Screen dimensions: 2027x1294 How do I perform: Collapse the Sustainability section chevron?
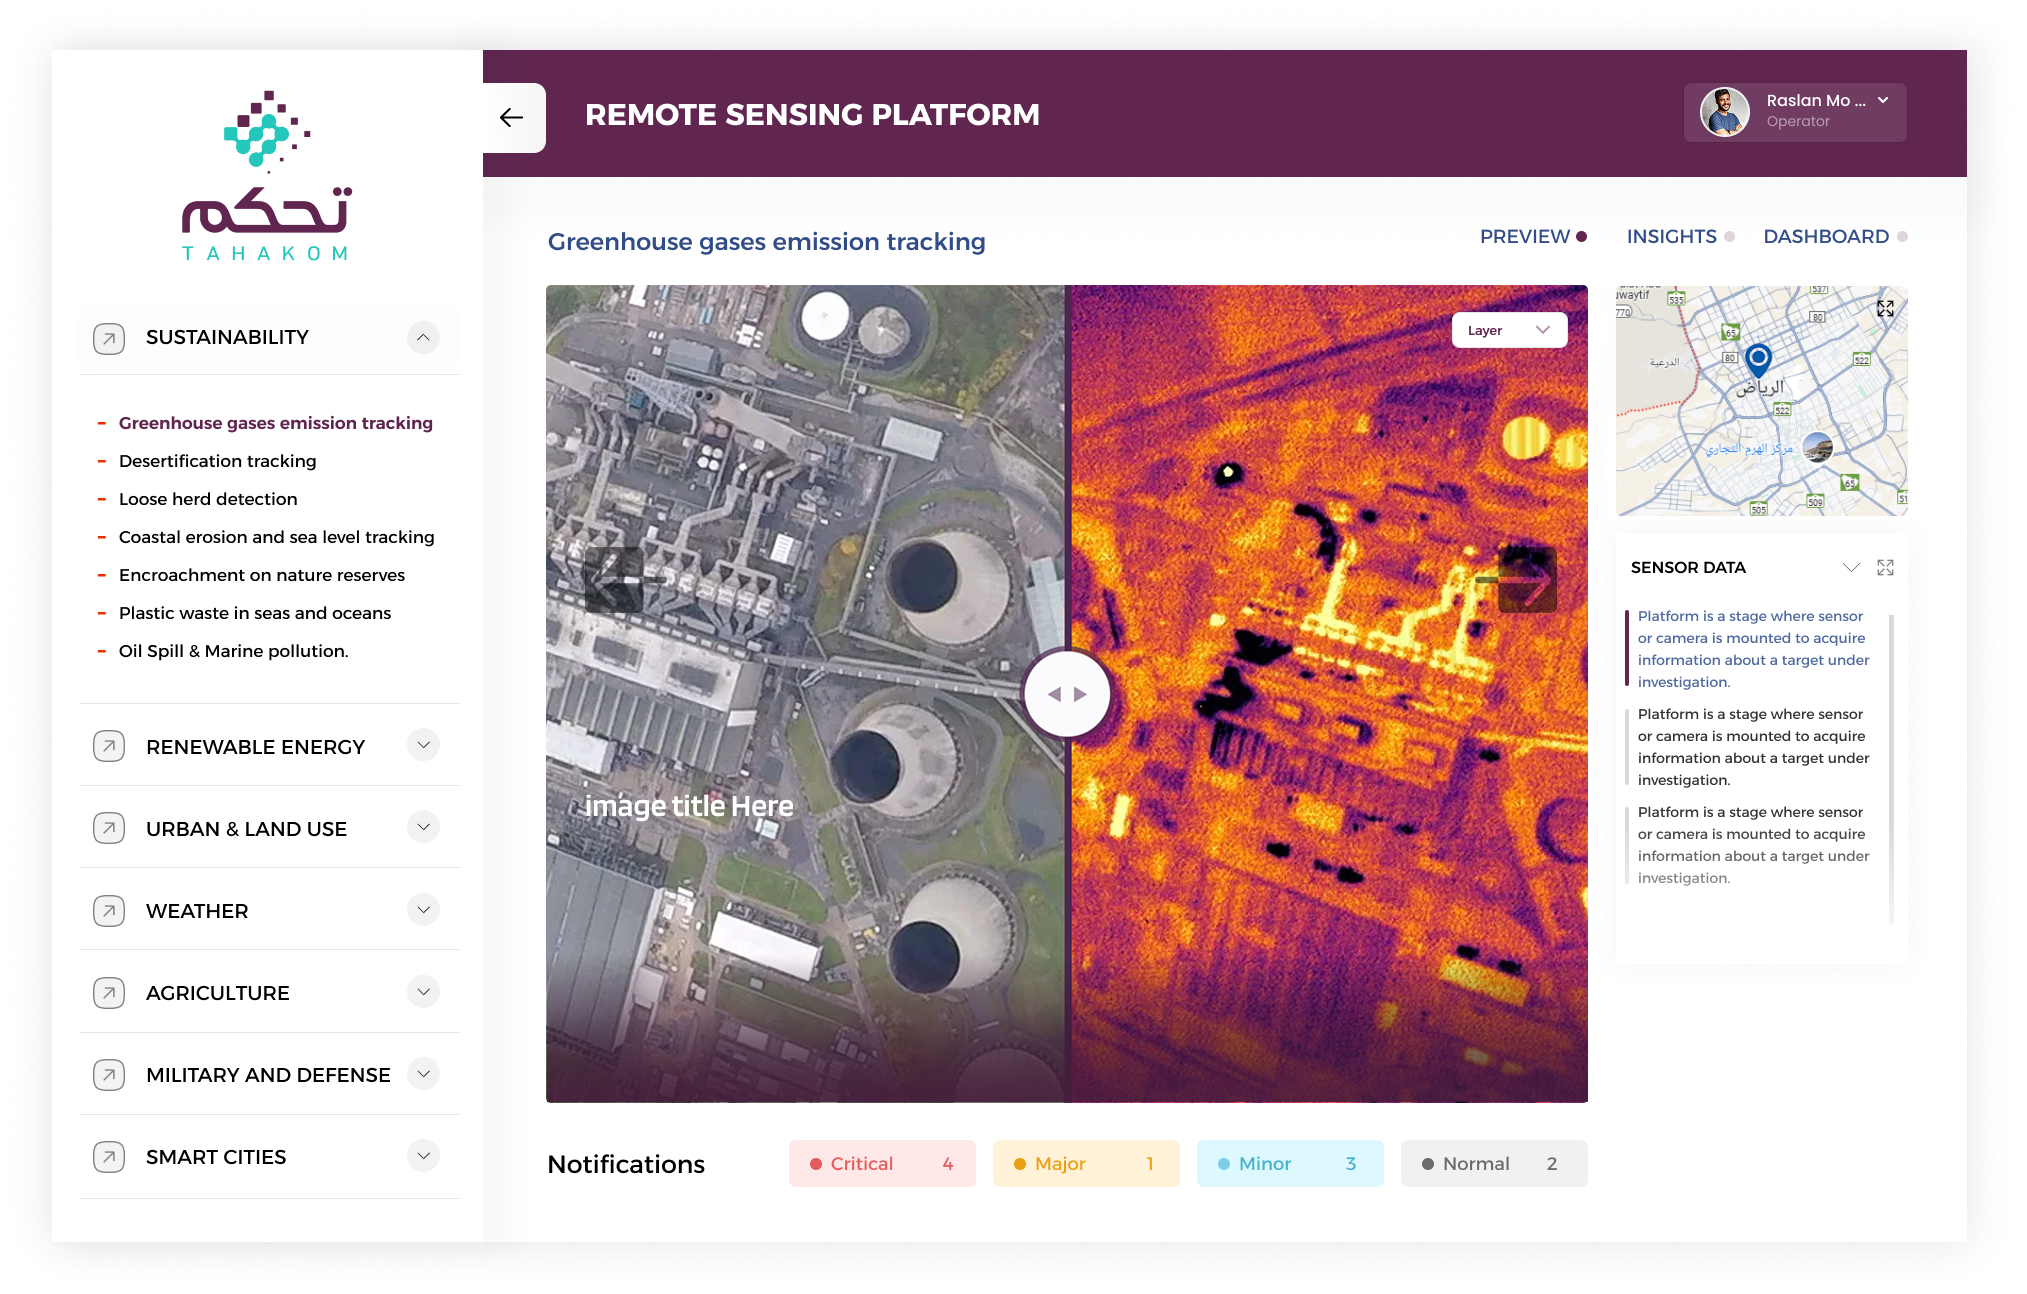pyautogui.click(x=423, y=337)
